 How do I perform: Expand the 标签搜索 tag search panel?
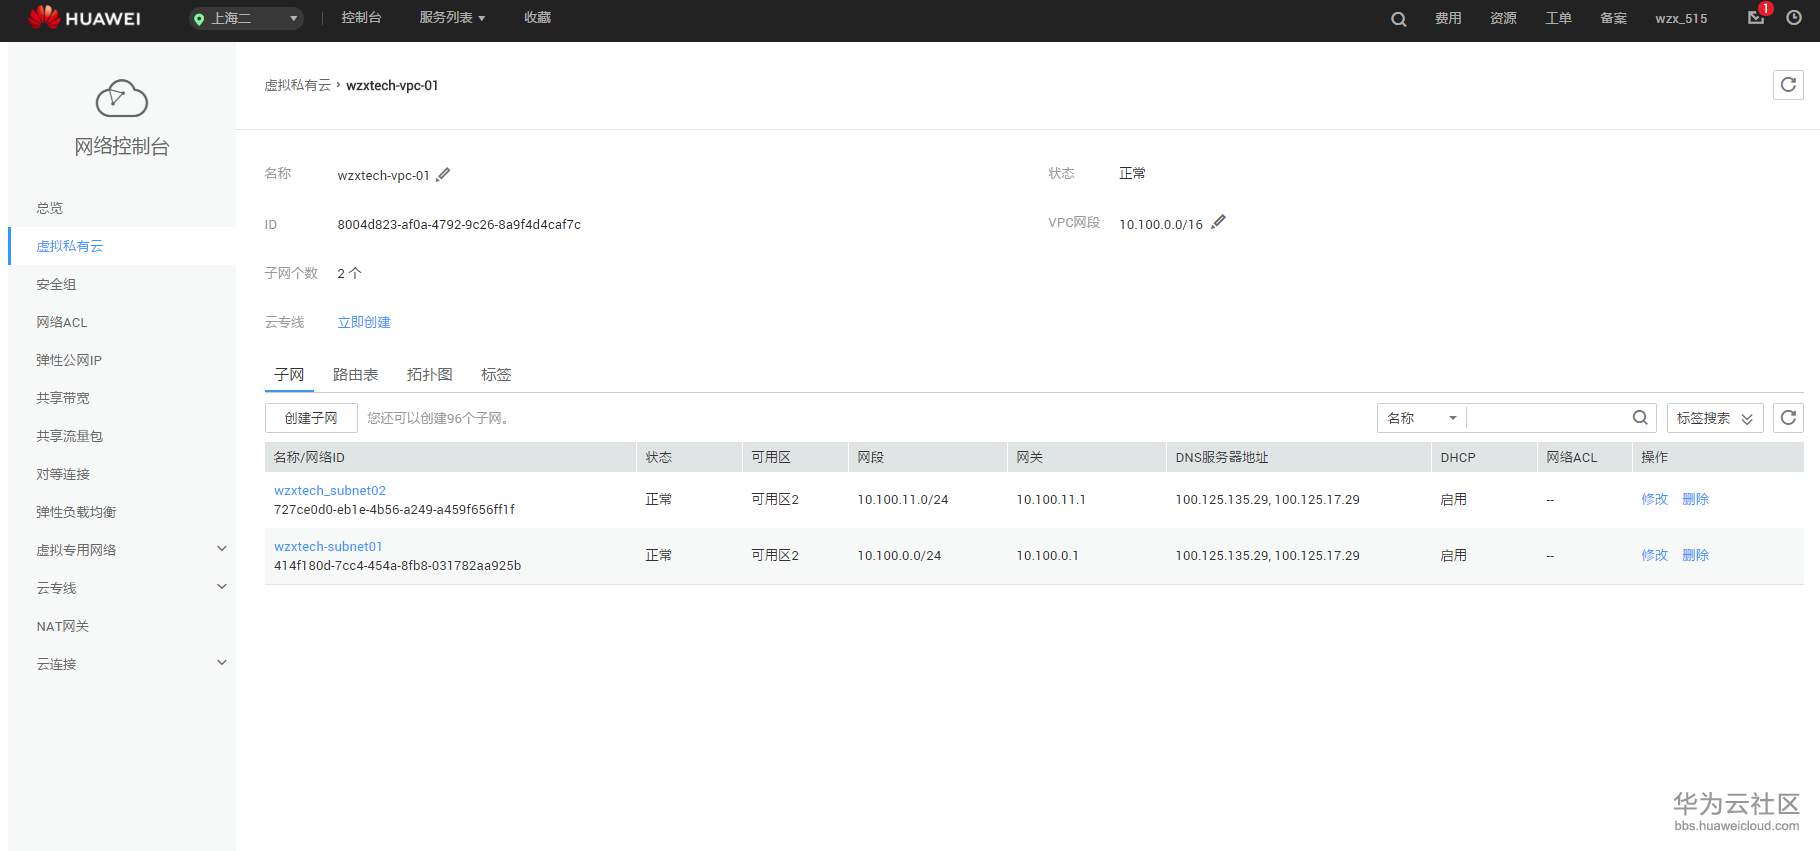pos(1715,418)
